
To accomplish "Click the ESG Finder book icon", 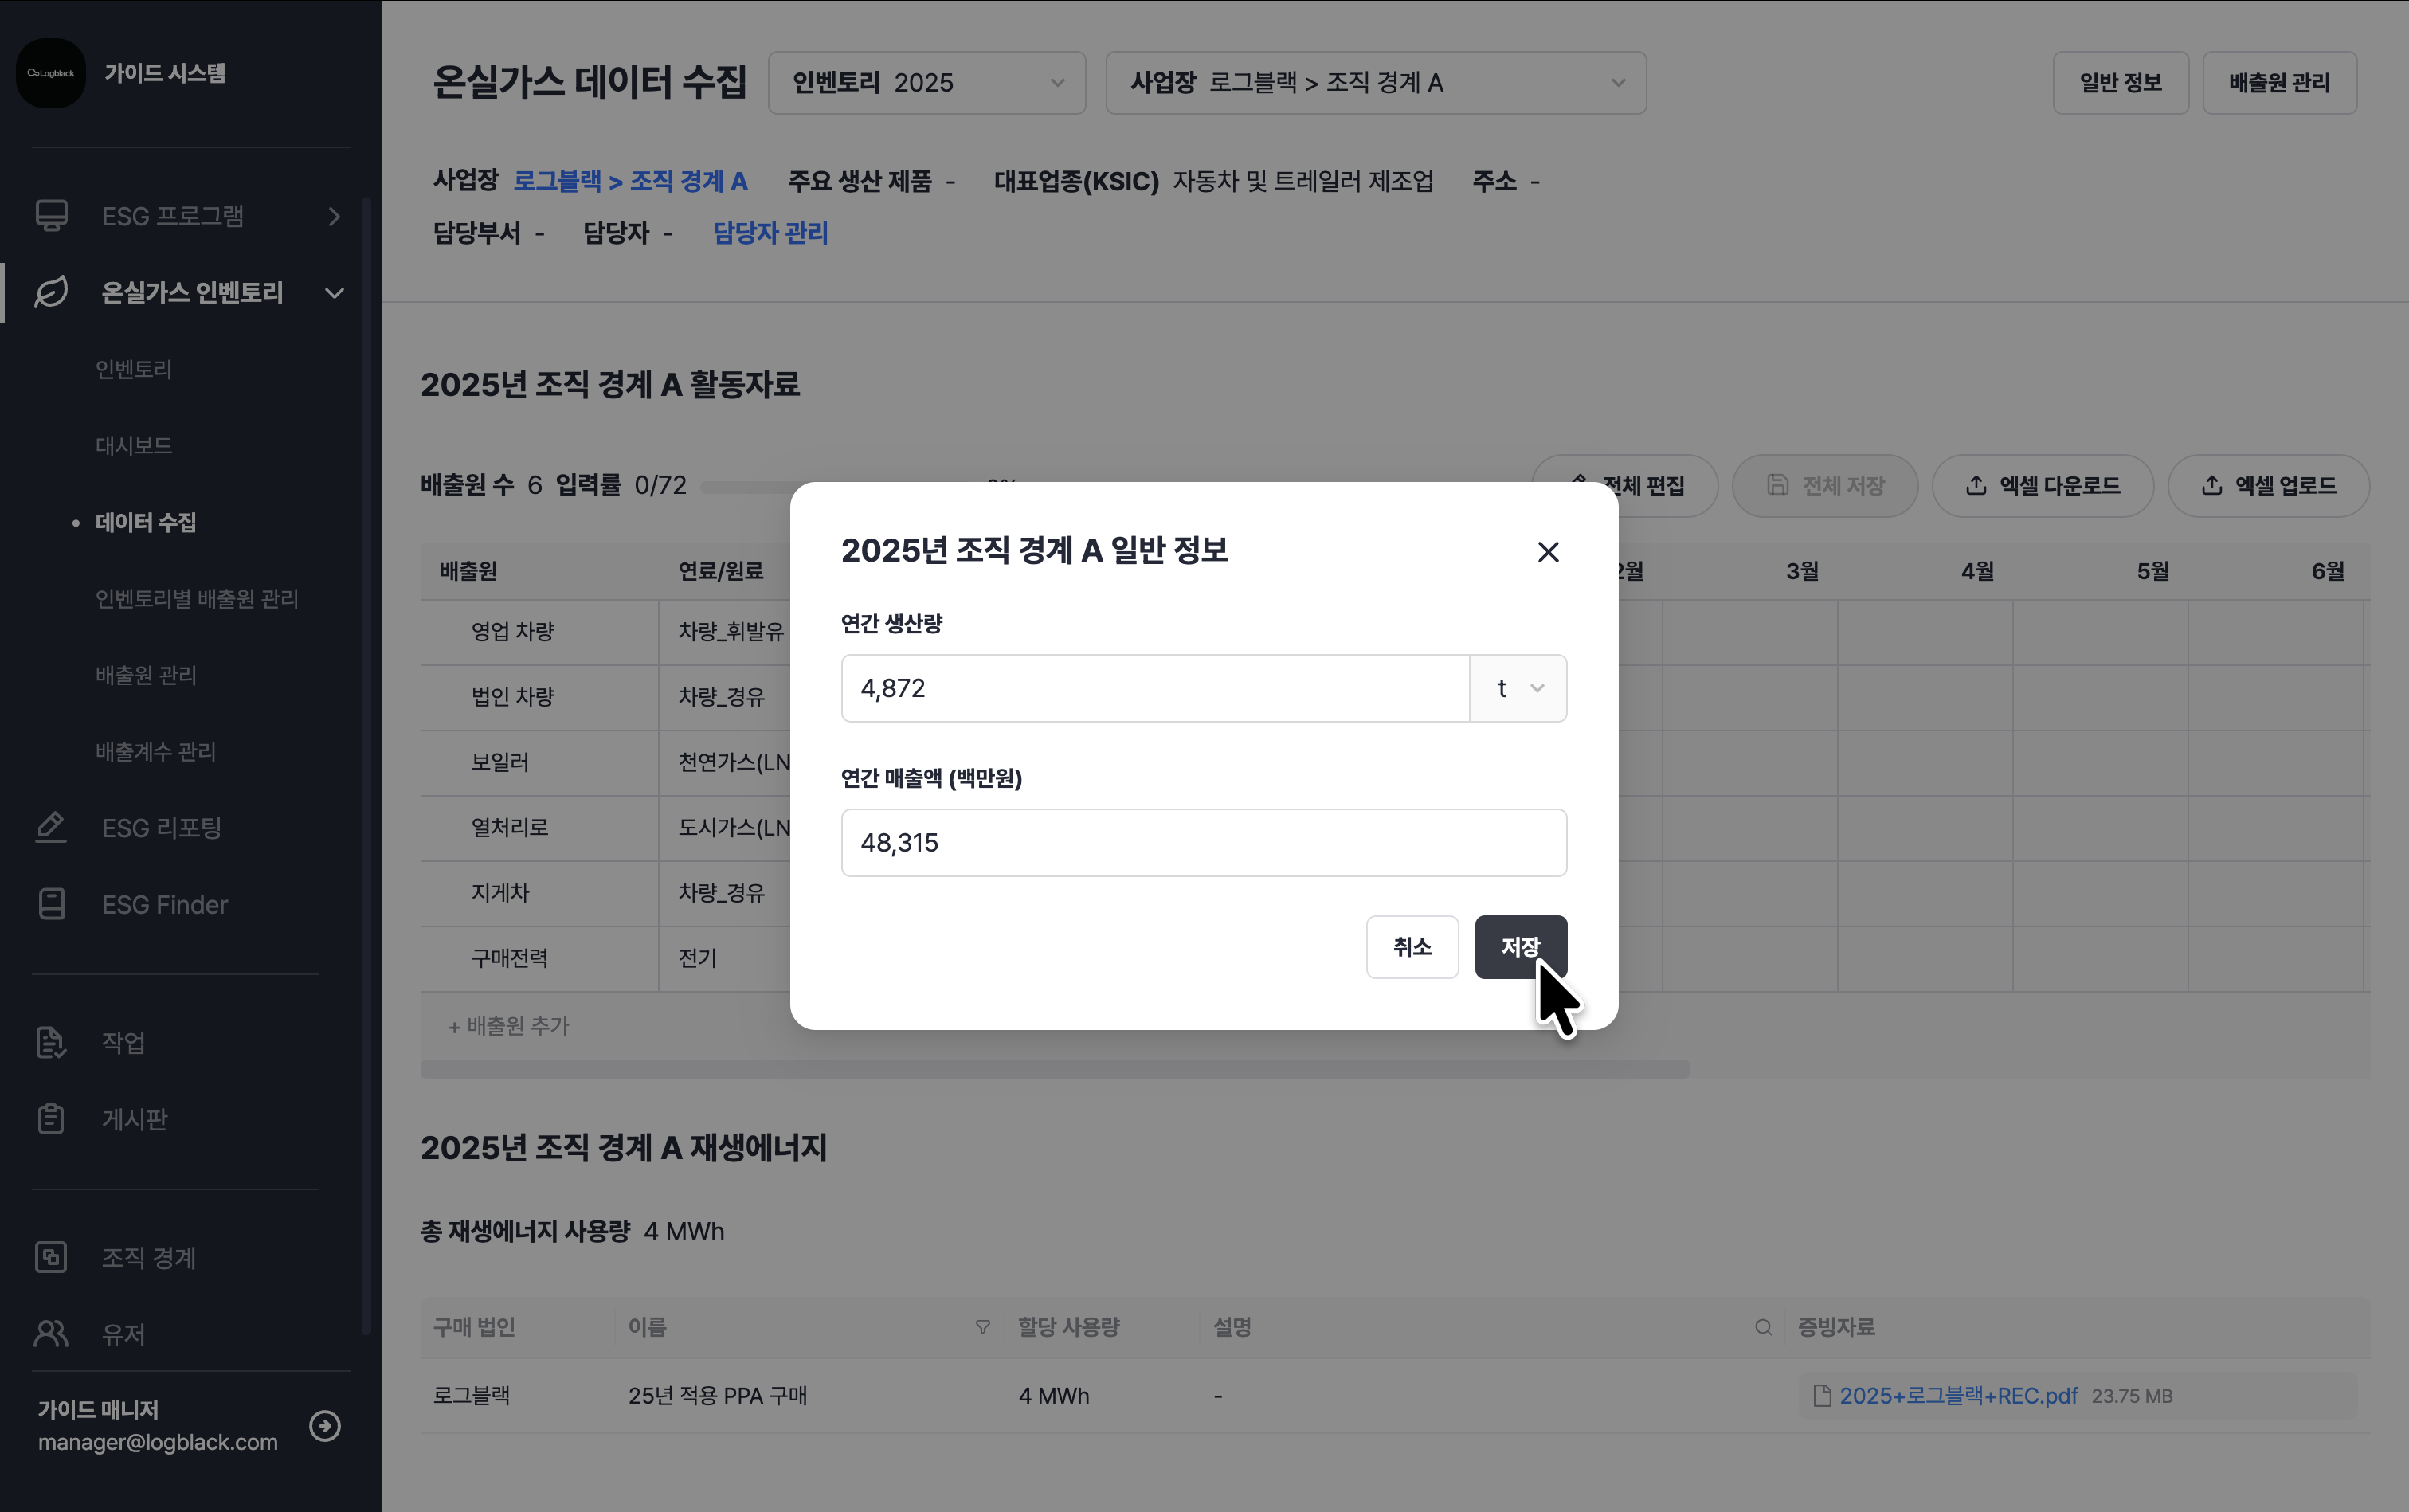I will point(51,904).
